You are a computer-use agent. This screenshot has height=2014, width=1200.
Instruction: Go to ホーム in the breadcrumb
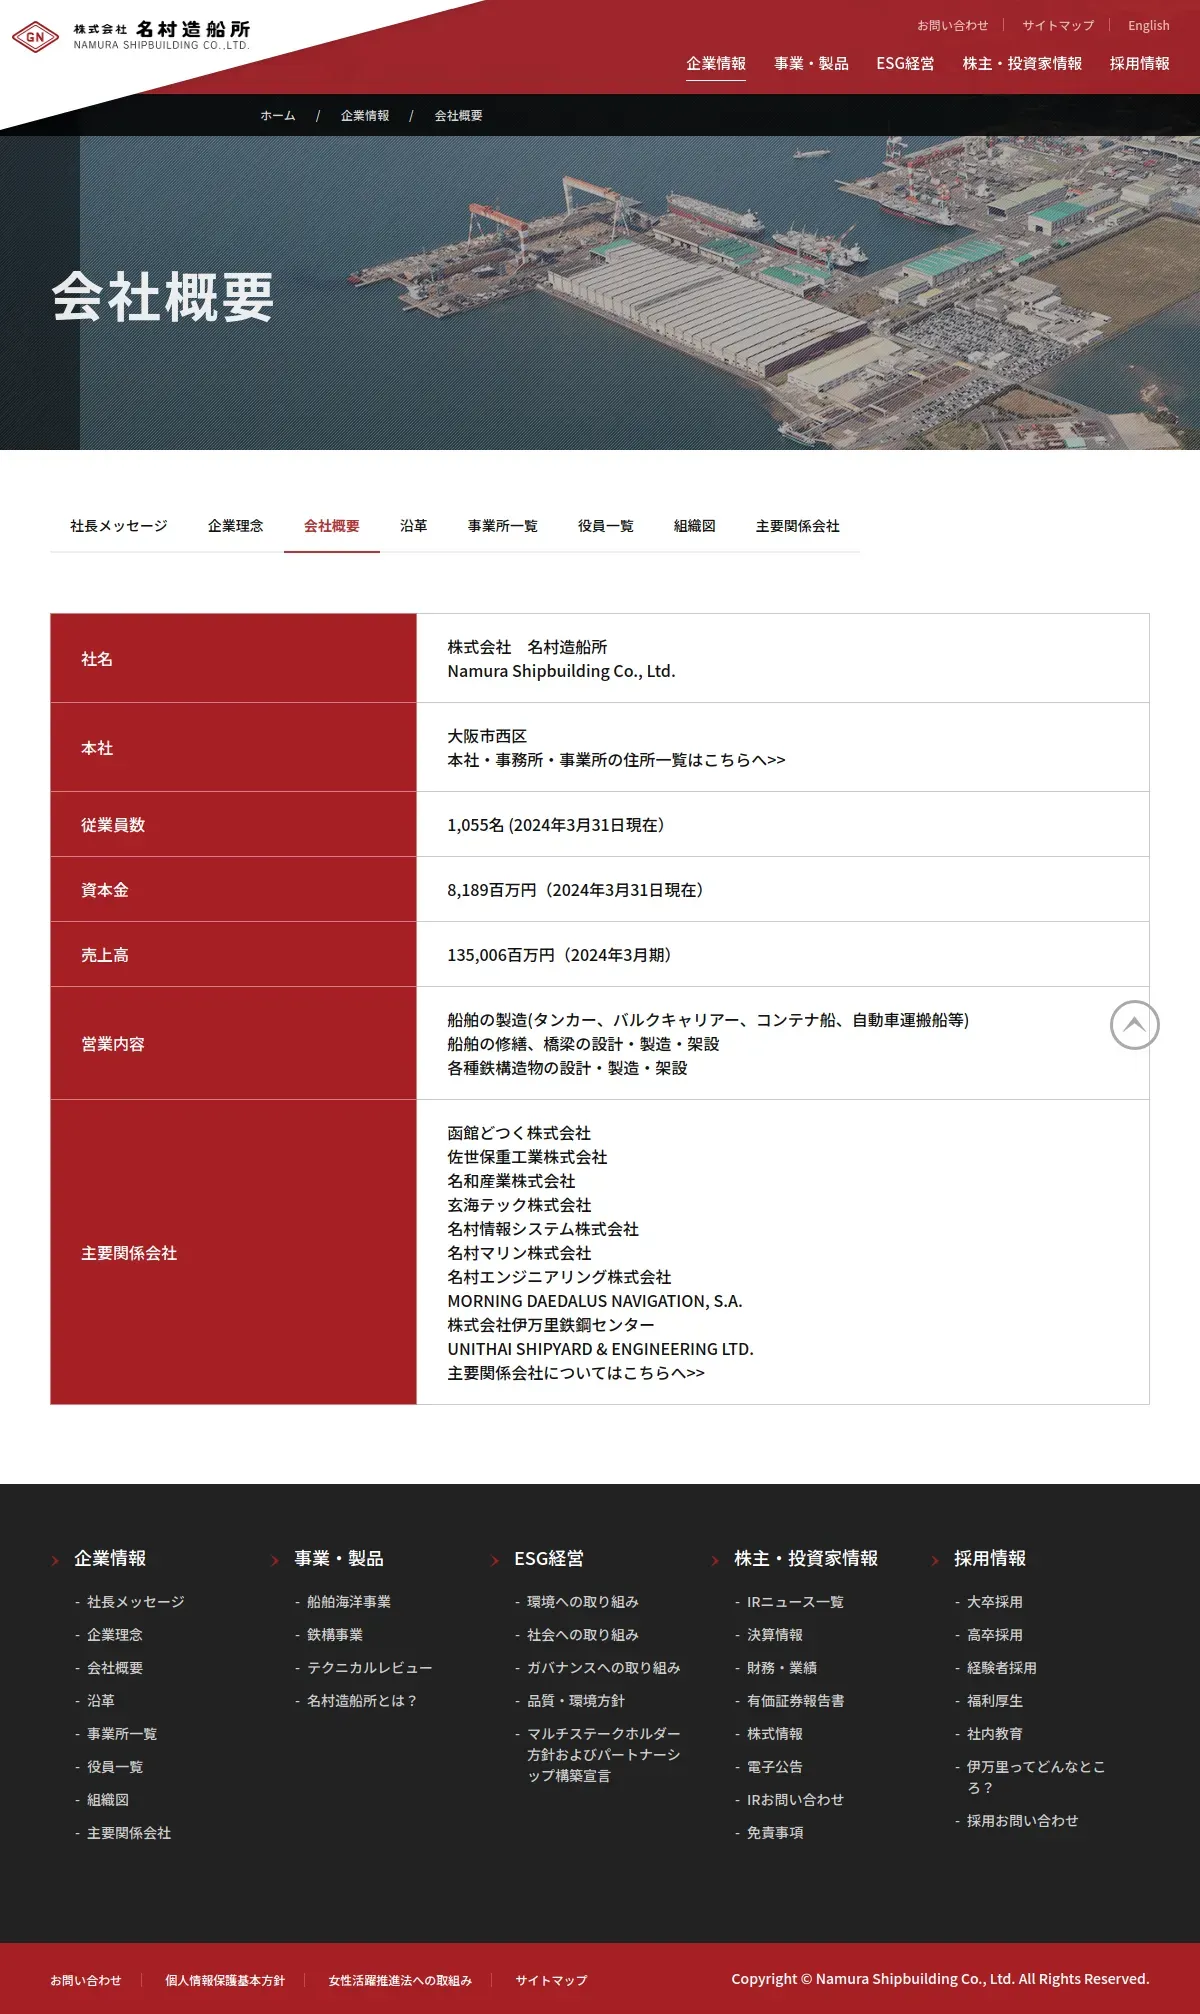278,116
